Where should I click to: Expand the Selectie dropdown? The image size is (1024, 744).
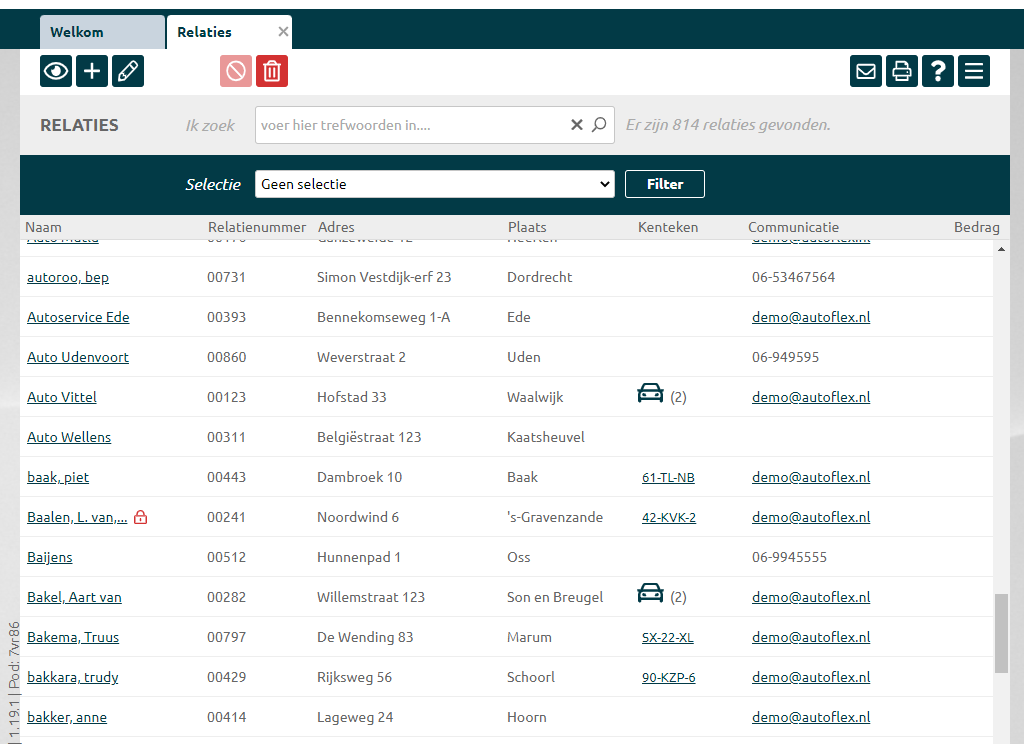[x=434, y=184]
